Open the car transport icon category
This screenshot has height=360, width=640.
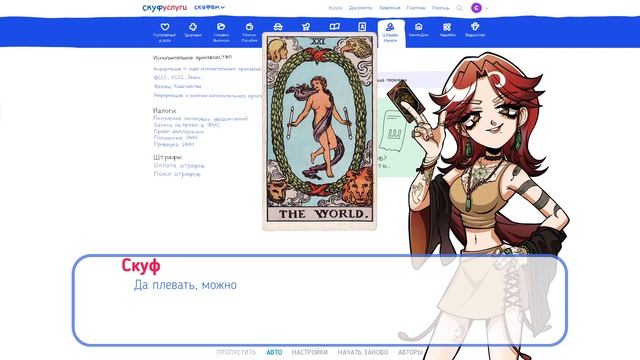click(278, 27)
